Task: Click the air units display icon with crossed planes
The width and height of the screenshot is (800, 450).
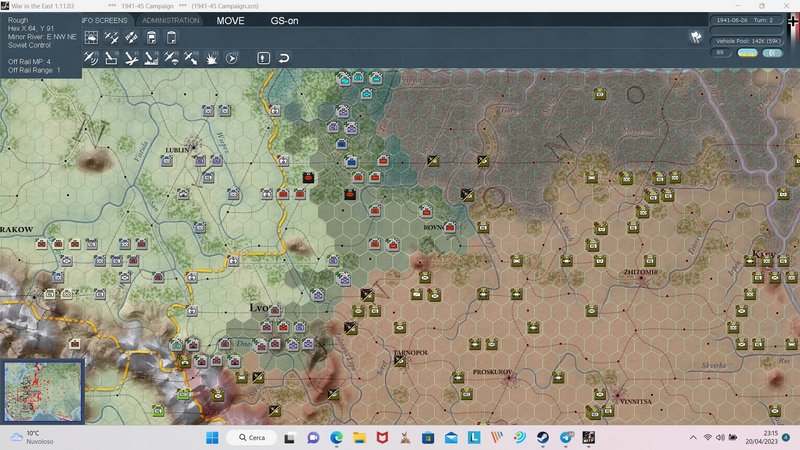Action: point(111,38)
